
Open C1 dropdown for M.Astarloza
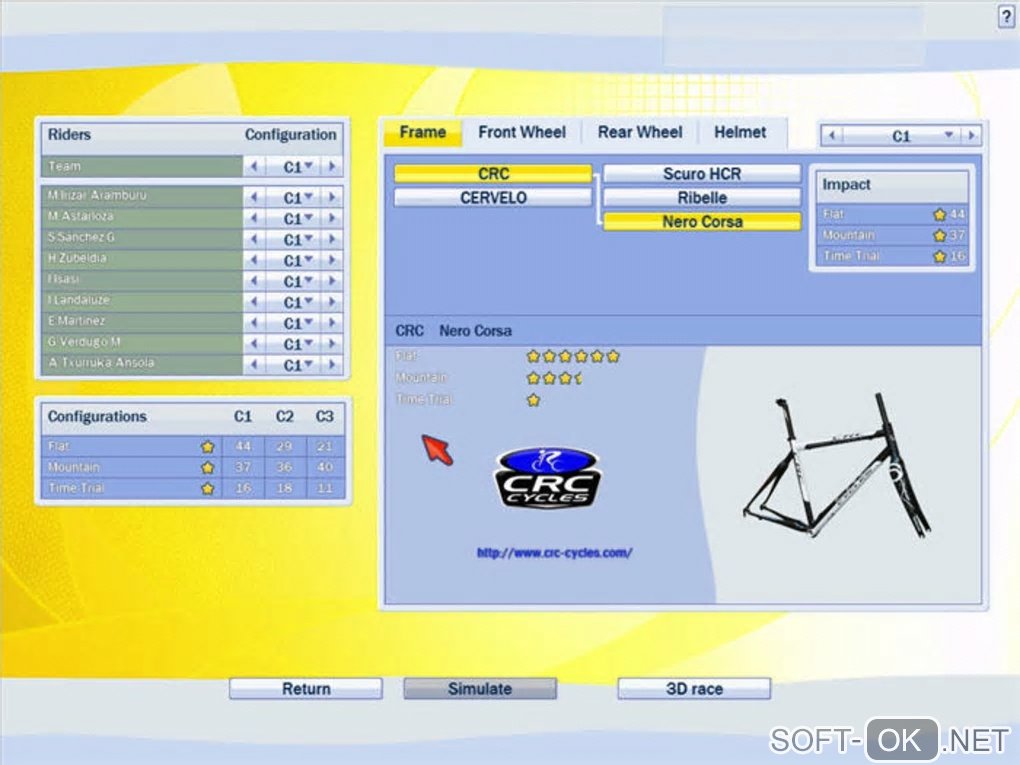point(293,218)
